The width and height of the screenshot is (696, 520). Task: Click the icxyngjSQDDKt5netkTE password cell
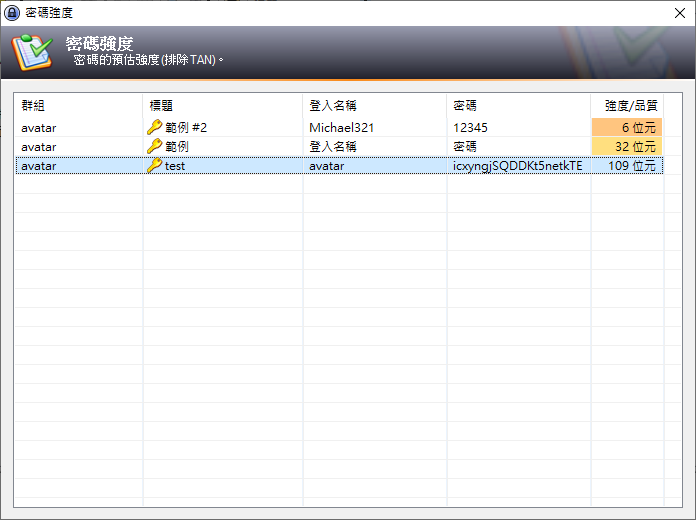tap(518, 166)
